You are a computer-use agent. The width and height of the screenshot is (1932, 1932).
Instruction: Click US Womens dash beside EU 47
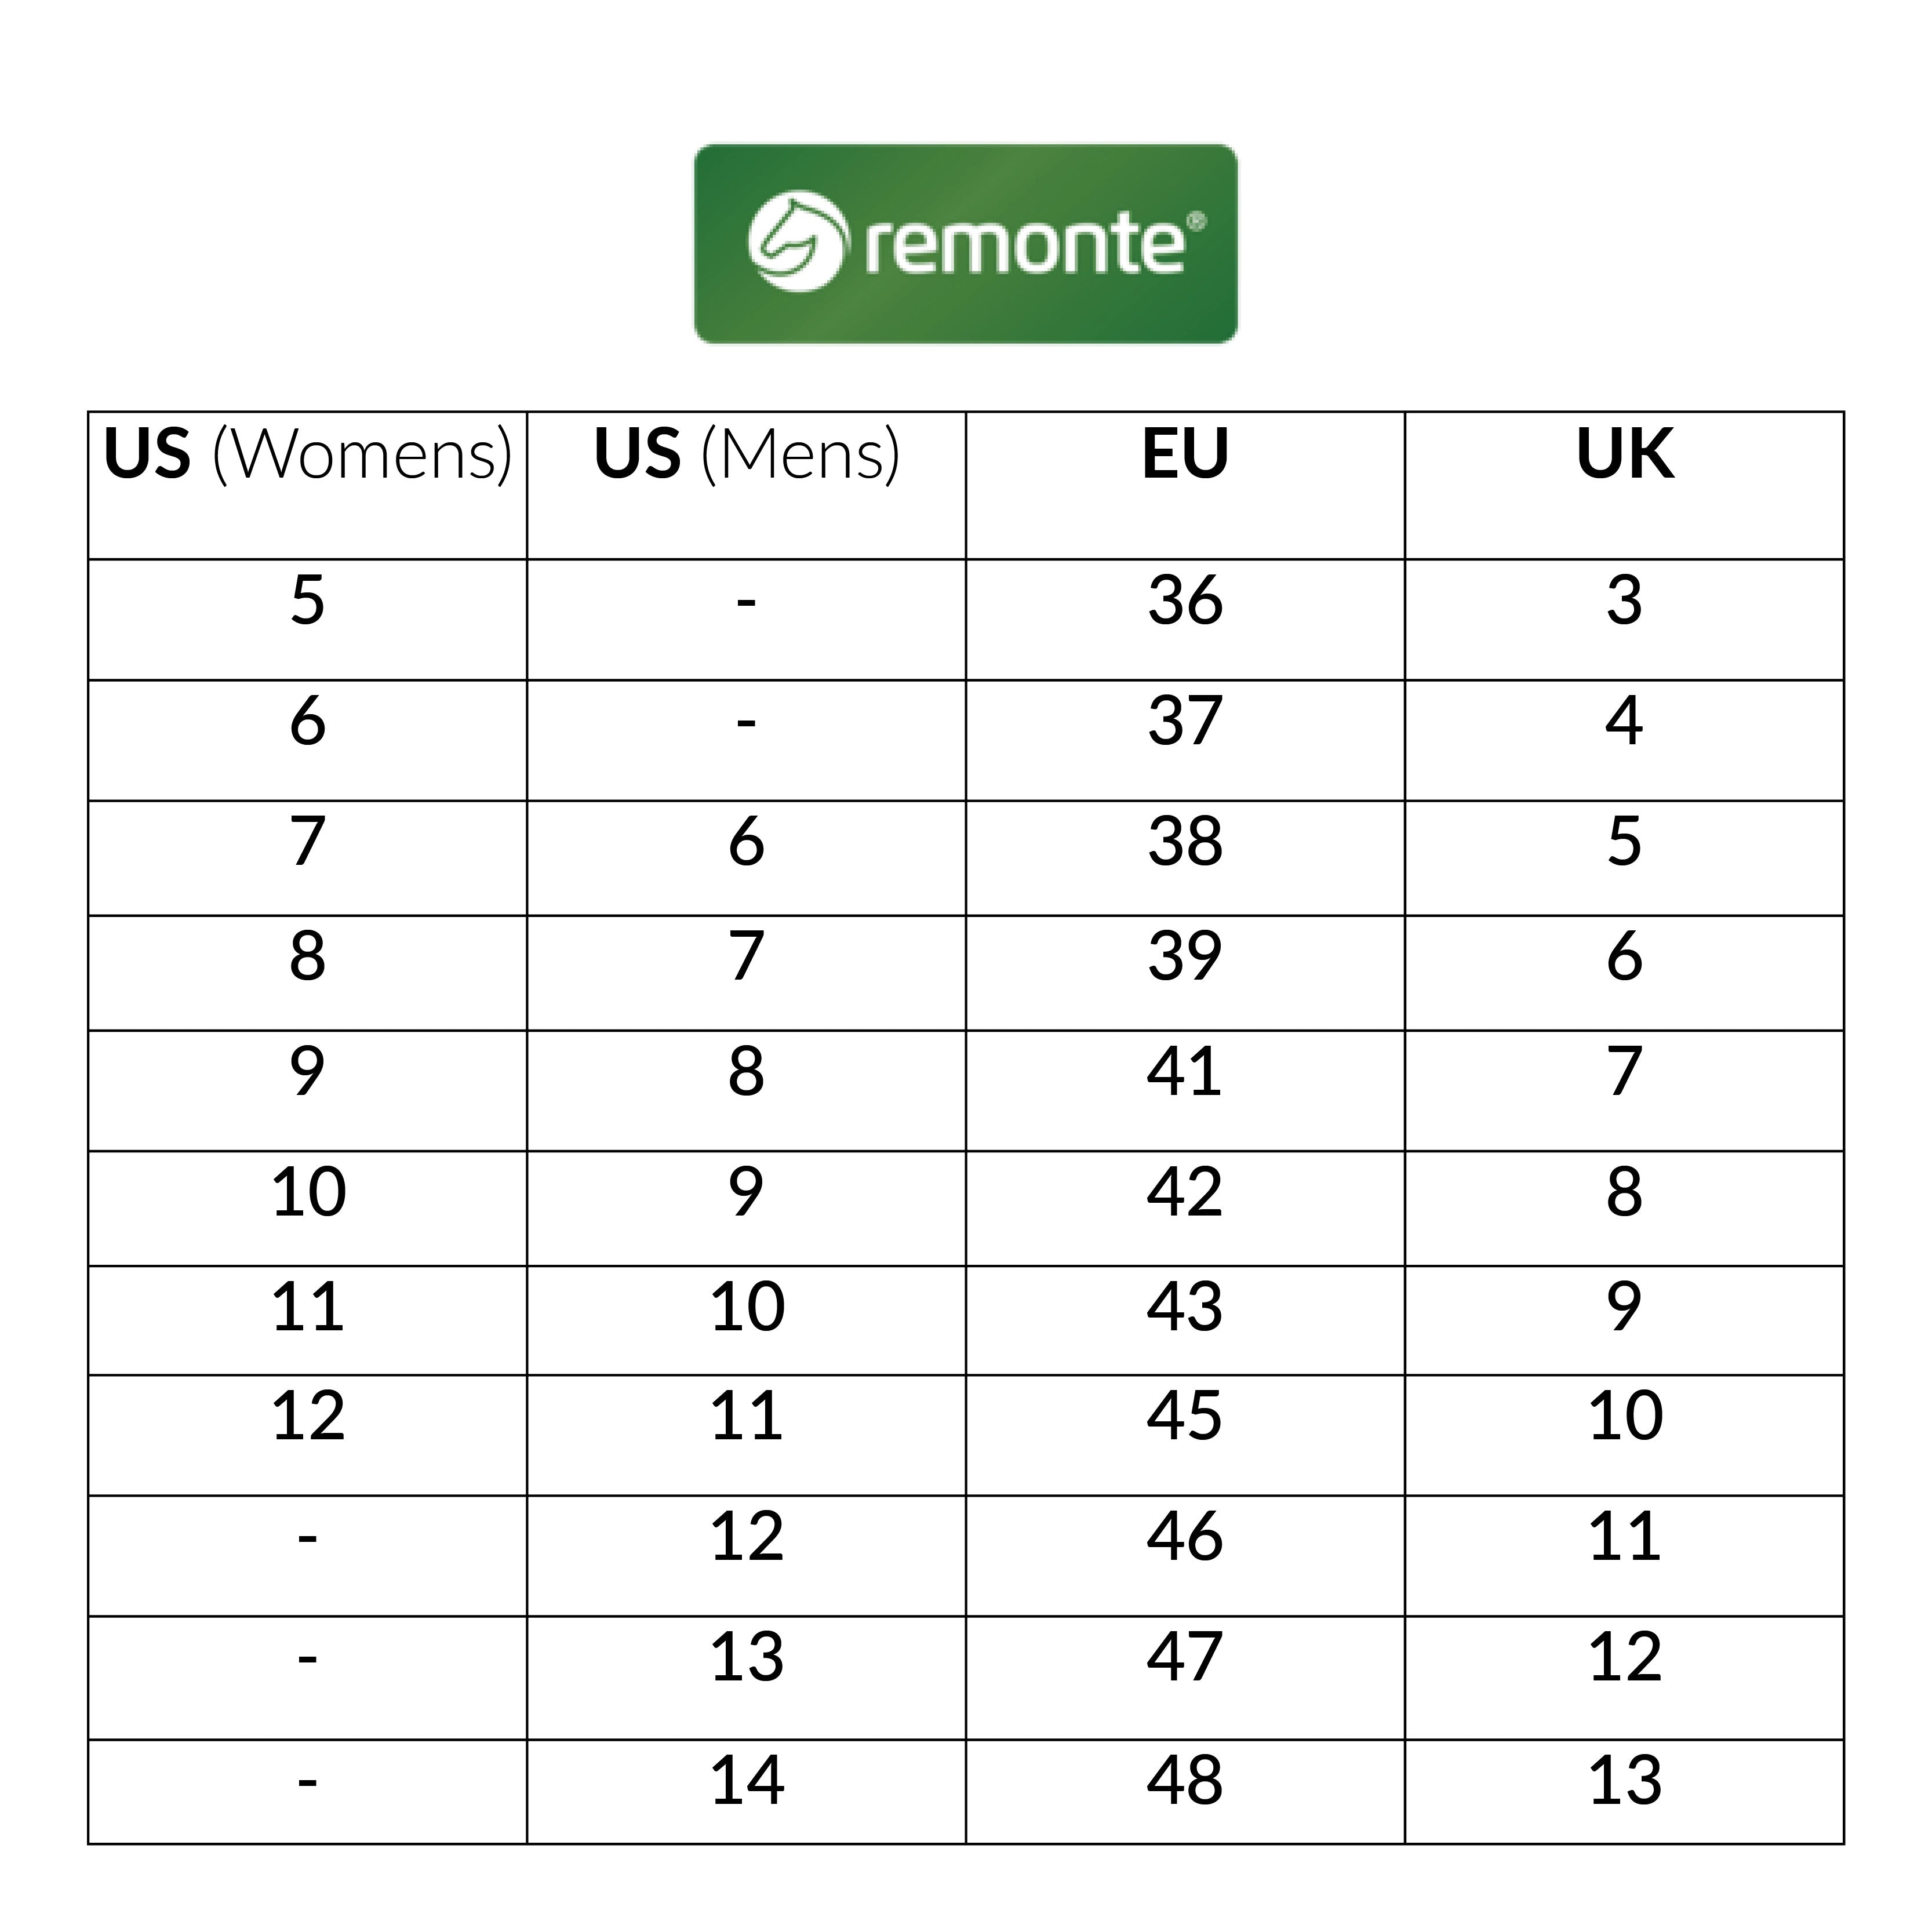tap(307, 1659)
